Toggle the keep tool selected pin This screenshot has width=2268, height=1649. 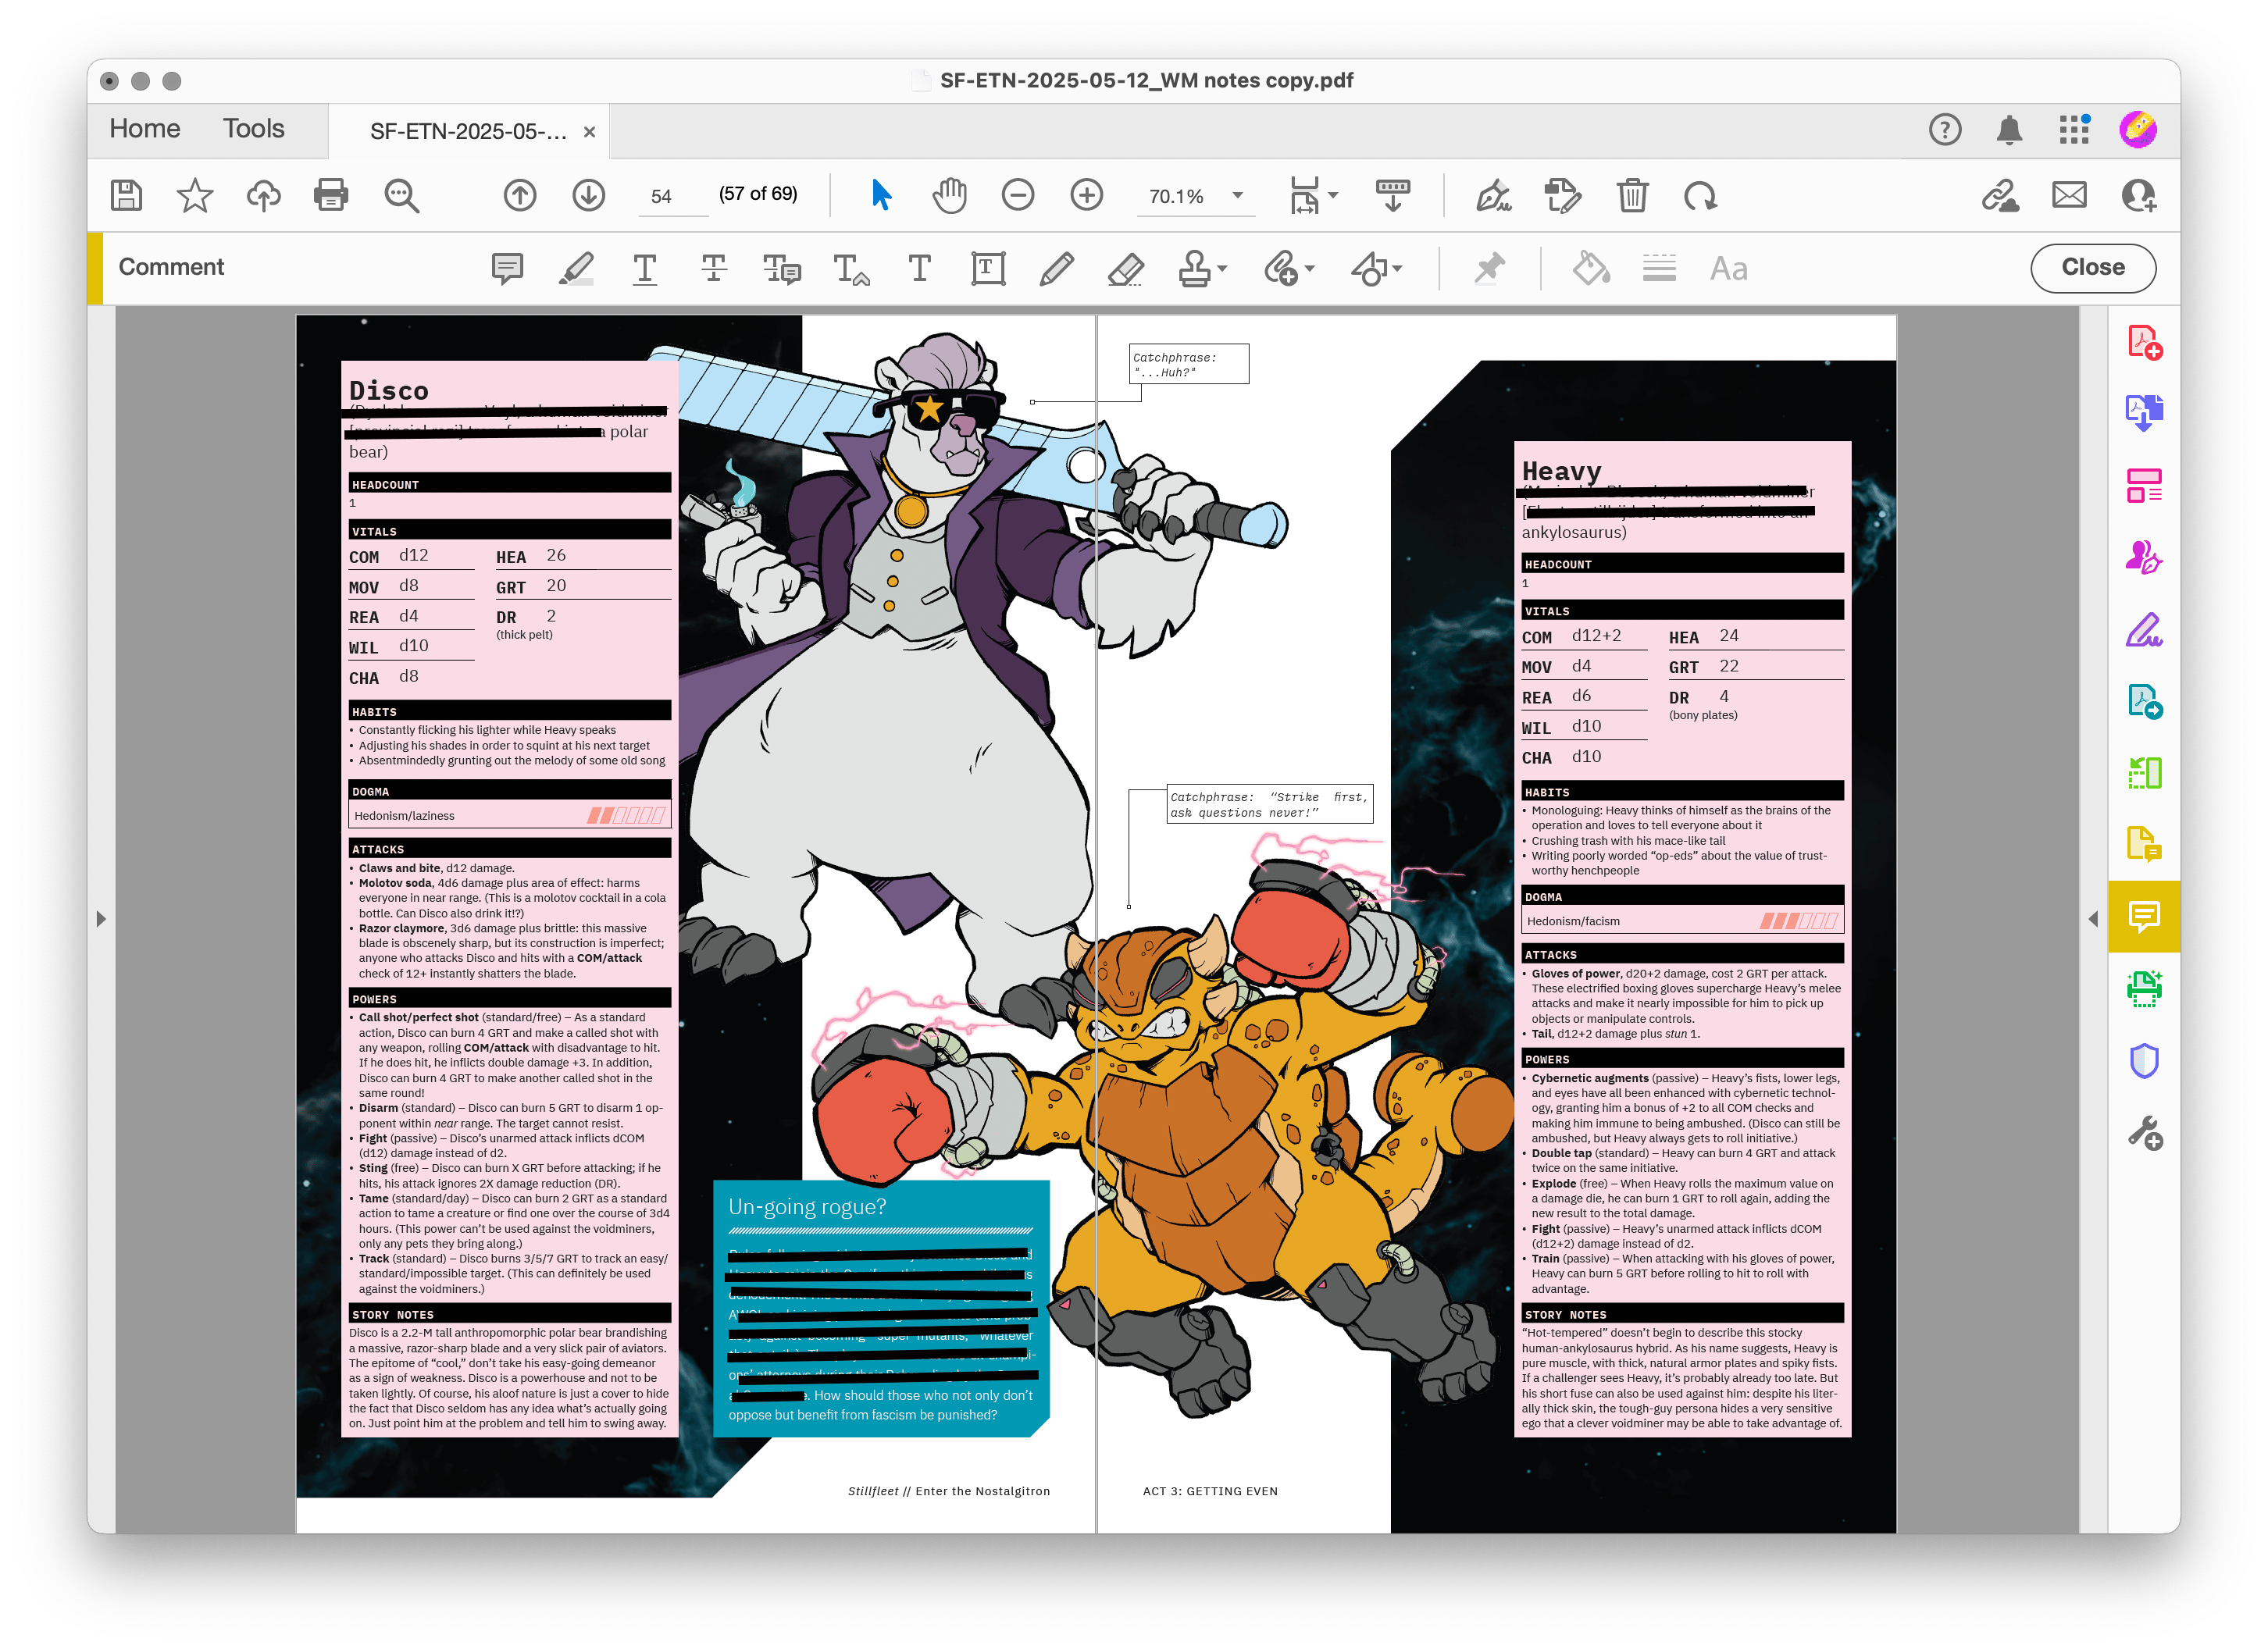coord(1489,268)
